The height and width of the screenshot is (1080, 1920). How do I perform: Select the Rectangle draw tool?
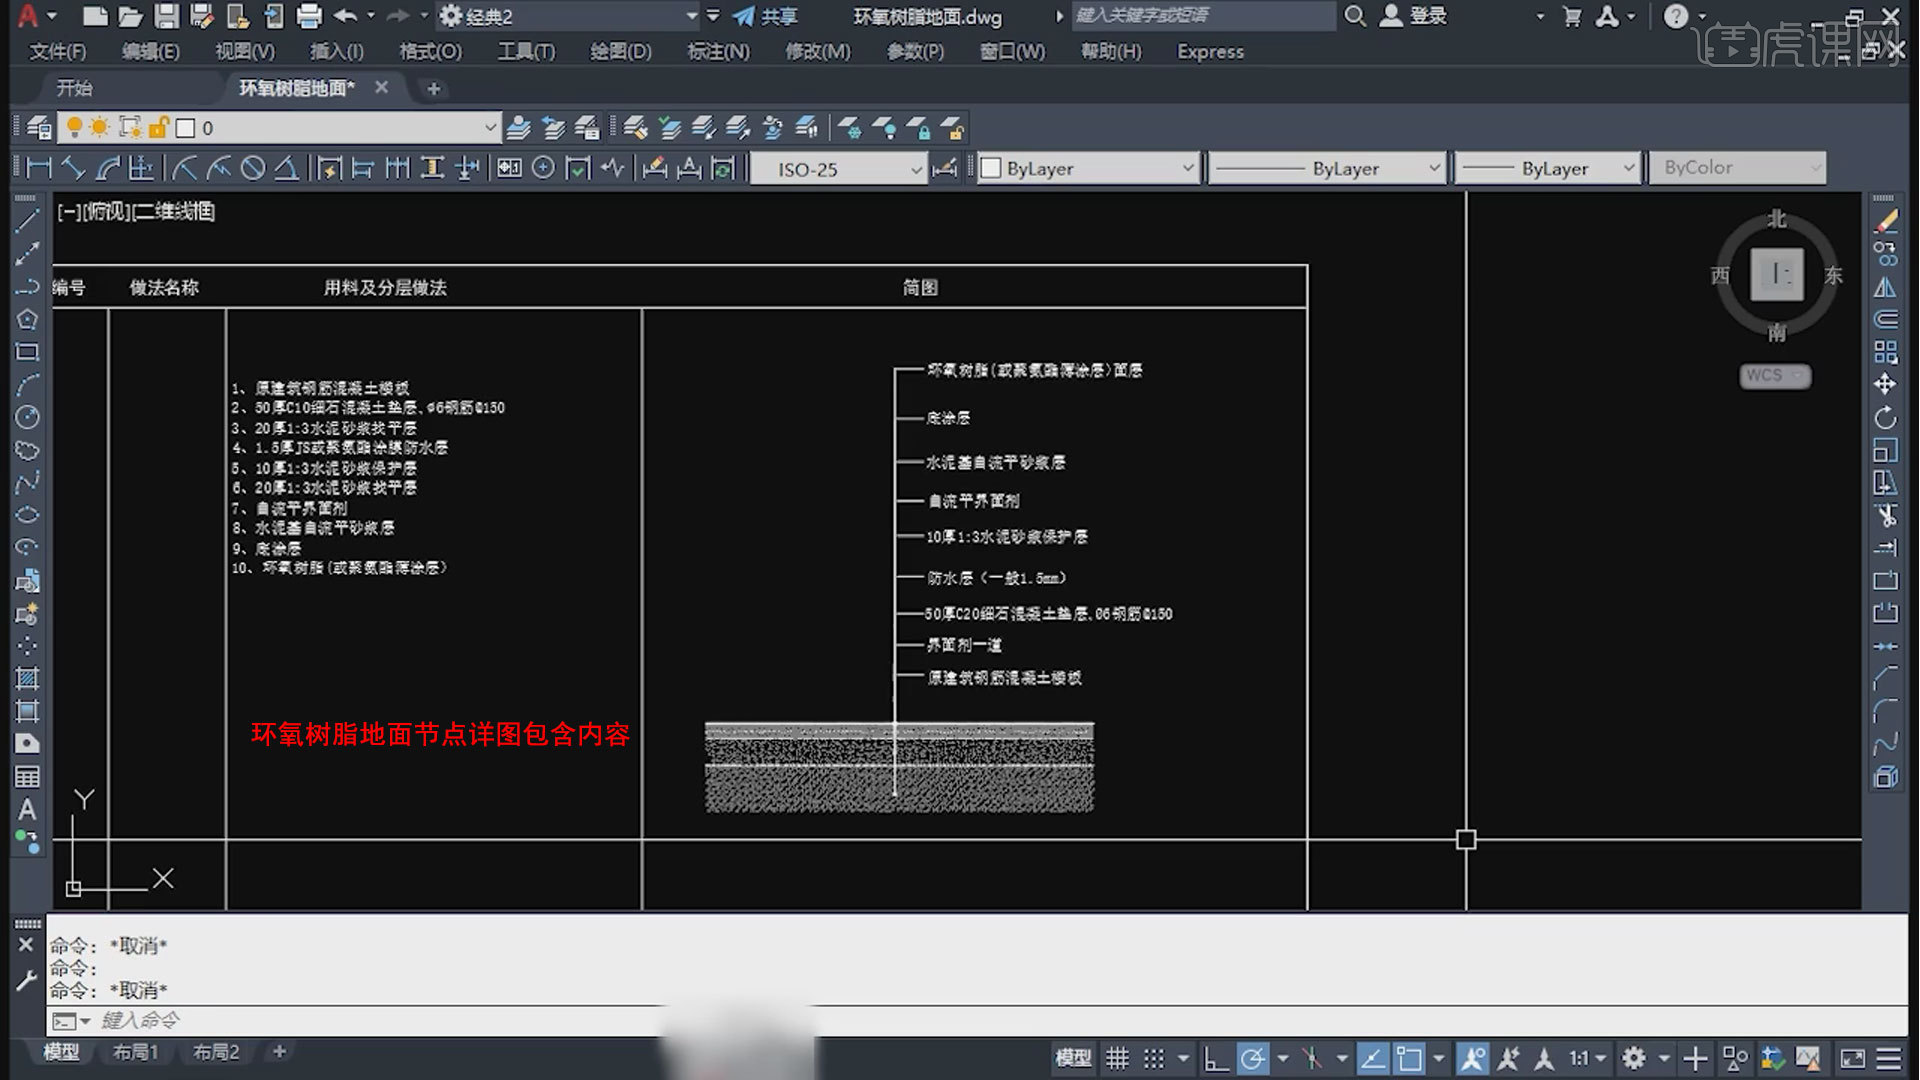tap(27, 352)
